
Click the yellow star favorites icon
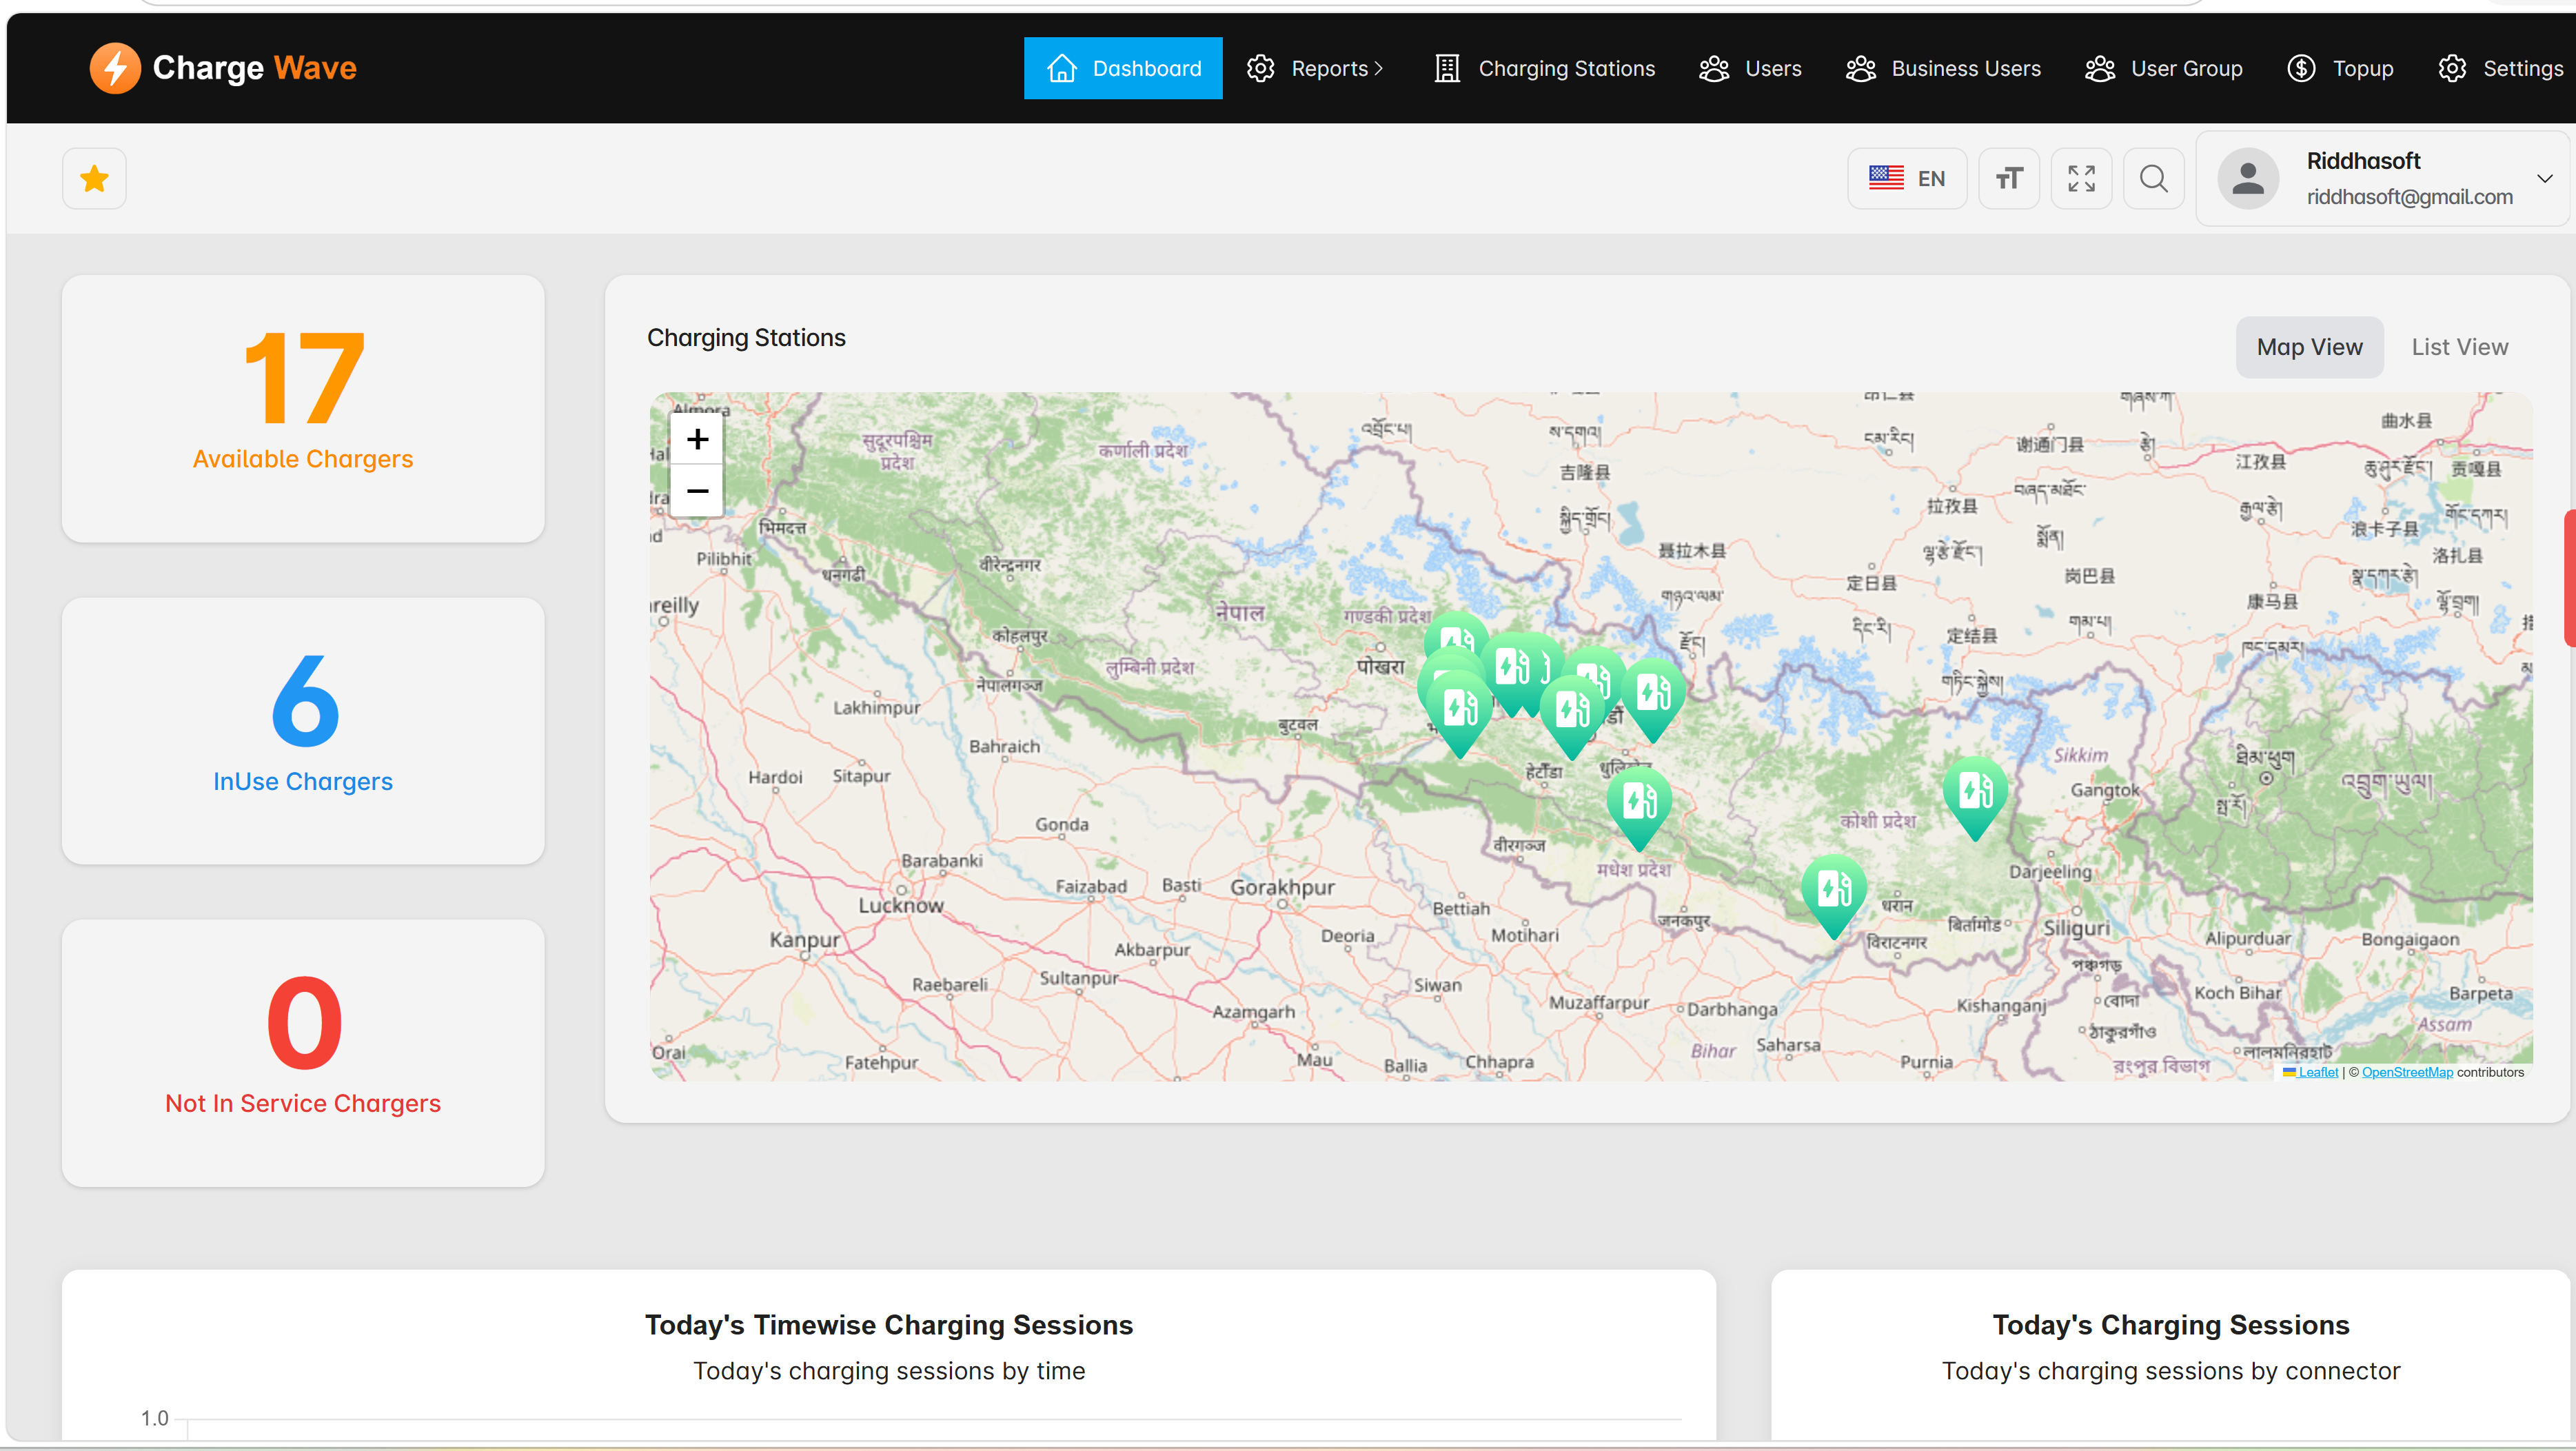click(x=94, y=178)
